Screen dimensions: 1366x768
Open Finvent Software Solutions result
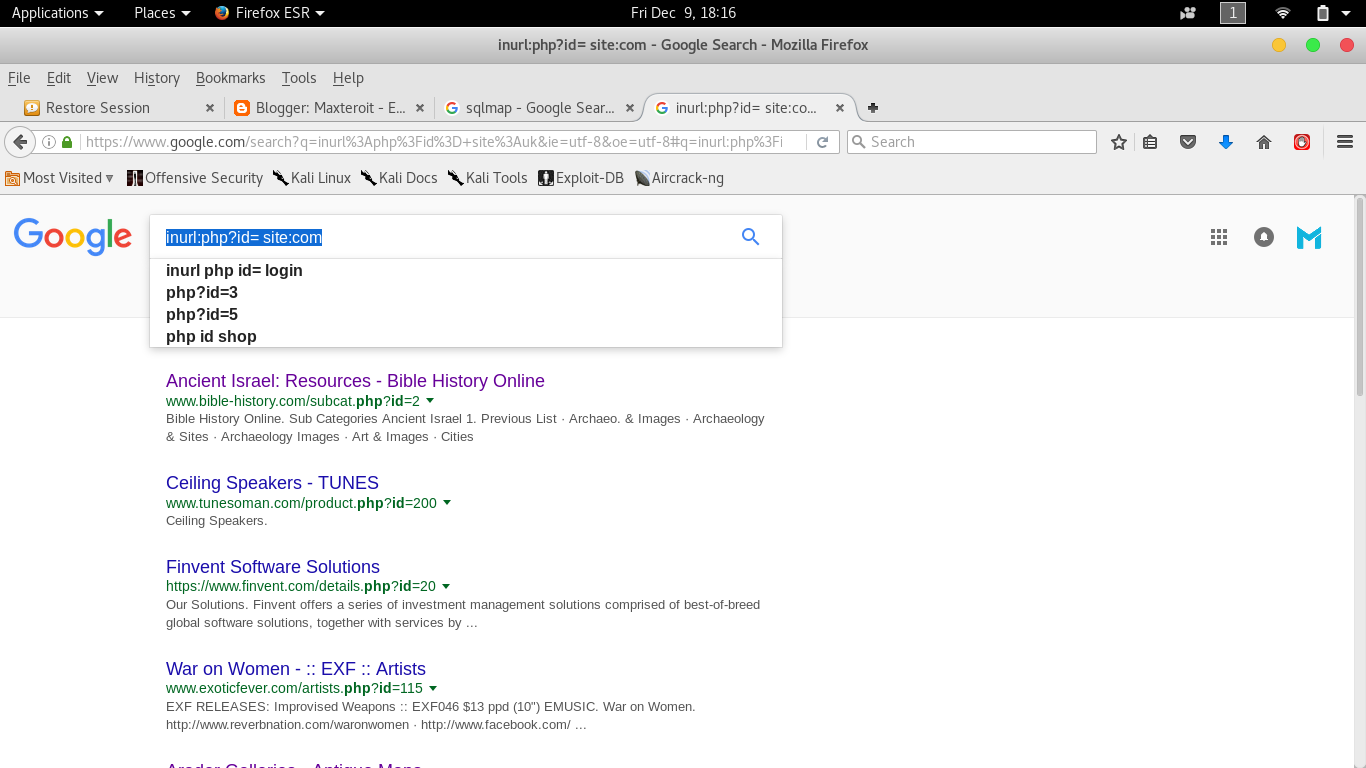point(273,567)
